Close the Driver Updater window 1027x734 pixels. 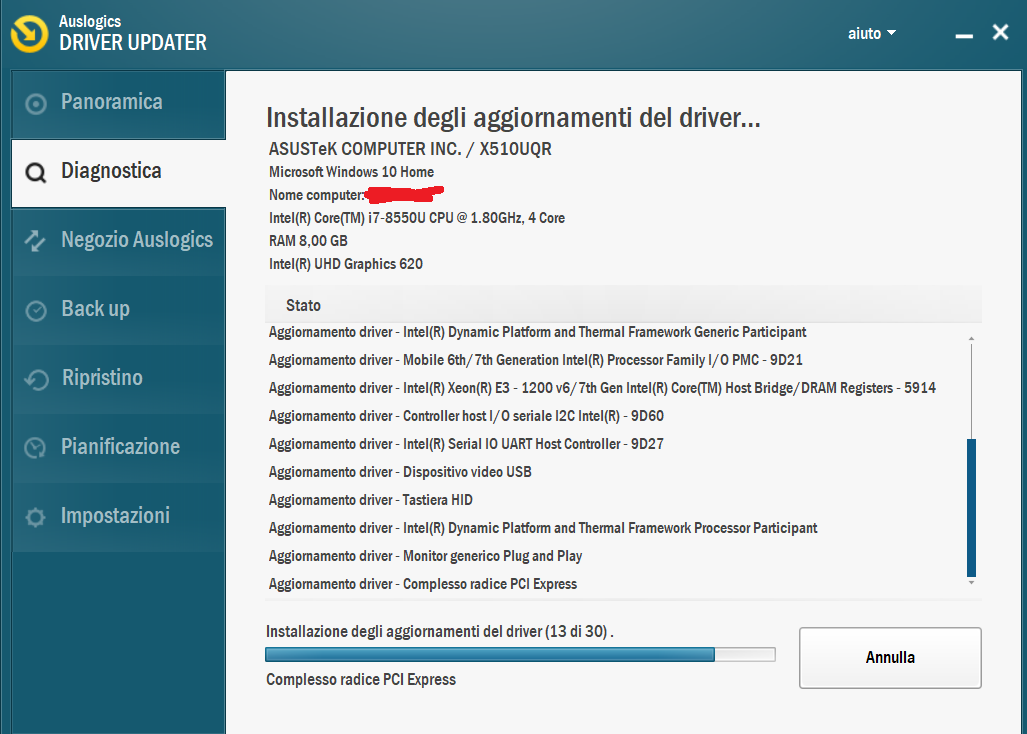click(x=1000, y=32)
